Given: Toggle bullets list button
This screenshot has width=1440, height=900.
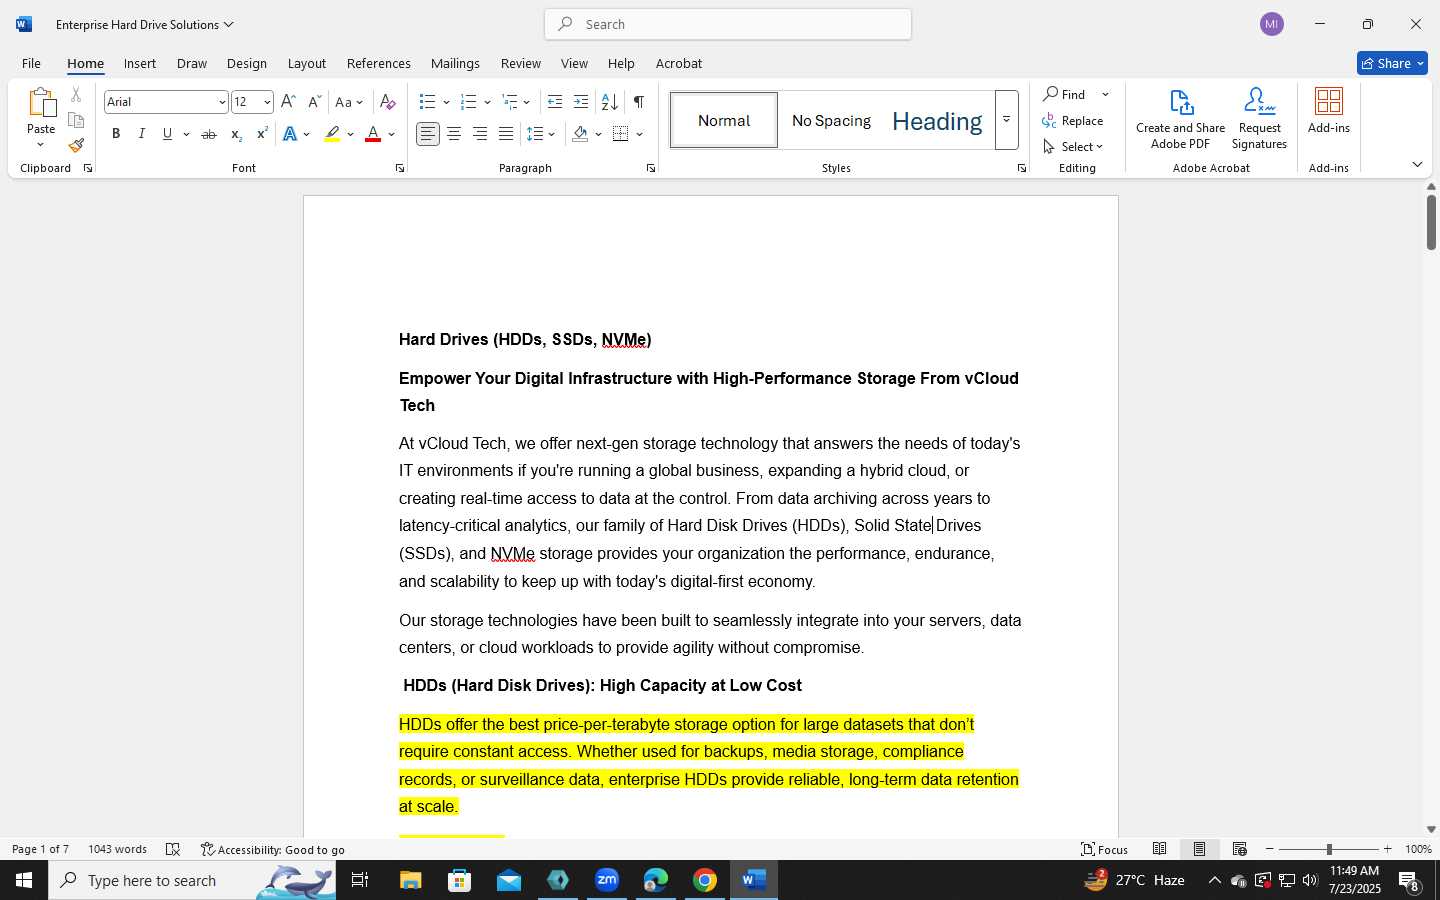Looking at the screenshot, I should (x=427, y=102).
